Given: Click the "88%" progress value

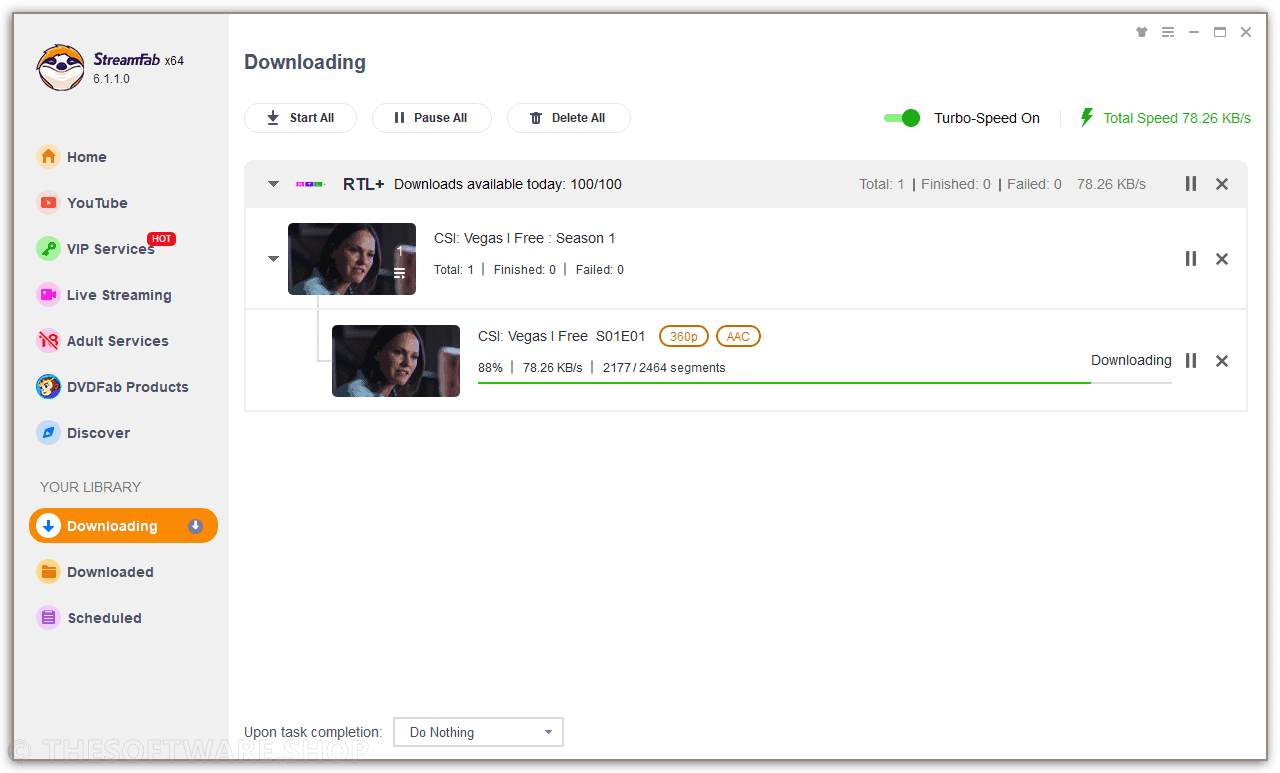Looking at the screenshot, I should [490, 367].
